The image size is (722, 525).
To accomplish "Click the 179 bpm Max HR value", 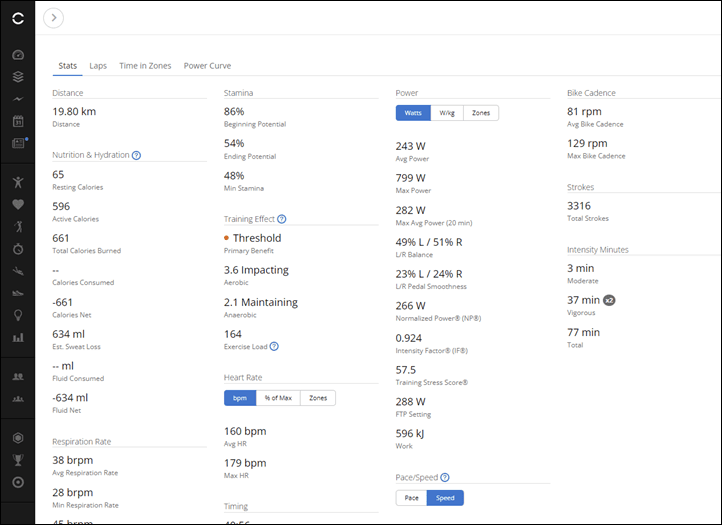I will click(245, 463).
